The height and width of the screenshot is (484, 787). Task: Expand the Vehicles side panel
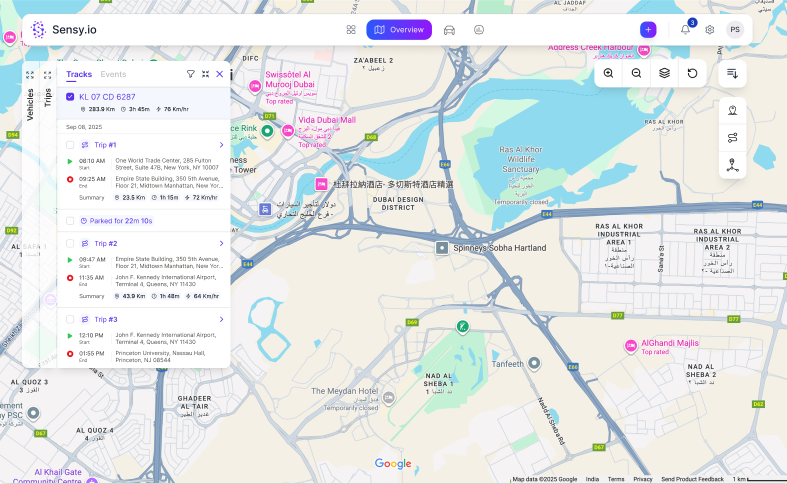(30, 75)
